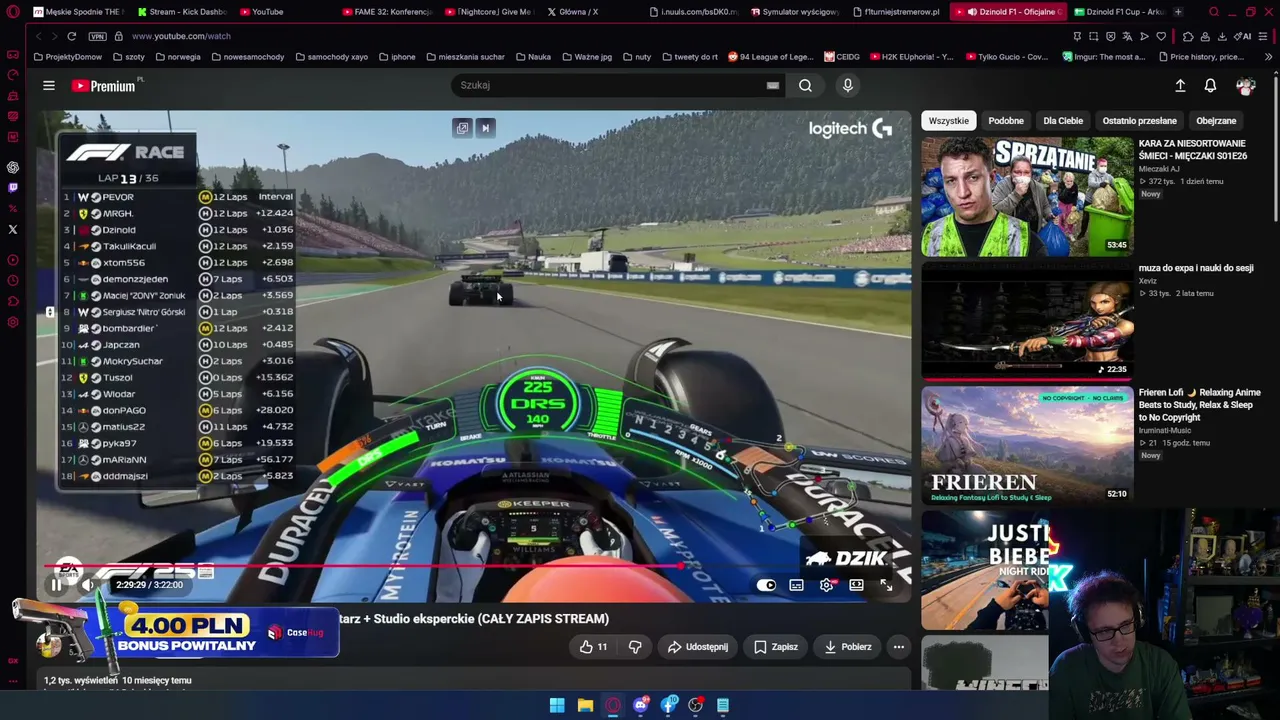
Task: Focus the Szukaj search field
Action: 608,86
